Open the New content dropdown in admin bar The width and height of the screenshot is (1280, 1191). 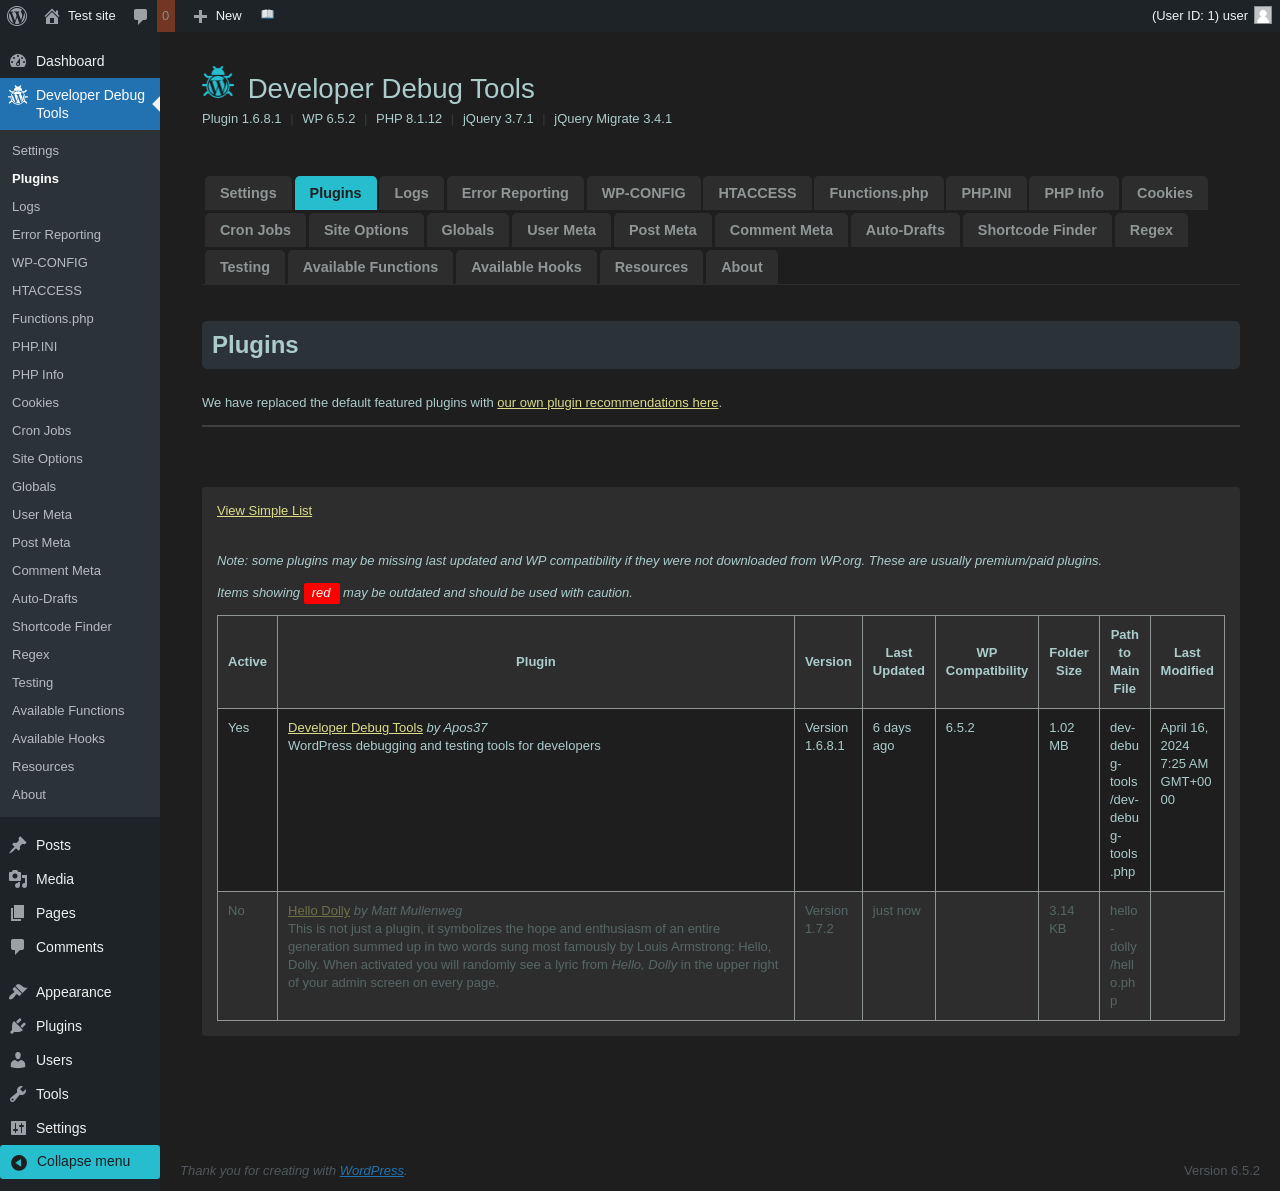point(218,16)
